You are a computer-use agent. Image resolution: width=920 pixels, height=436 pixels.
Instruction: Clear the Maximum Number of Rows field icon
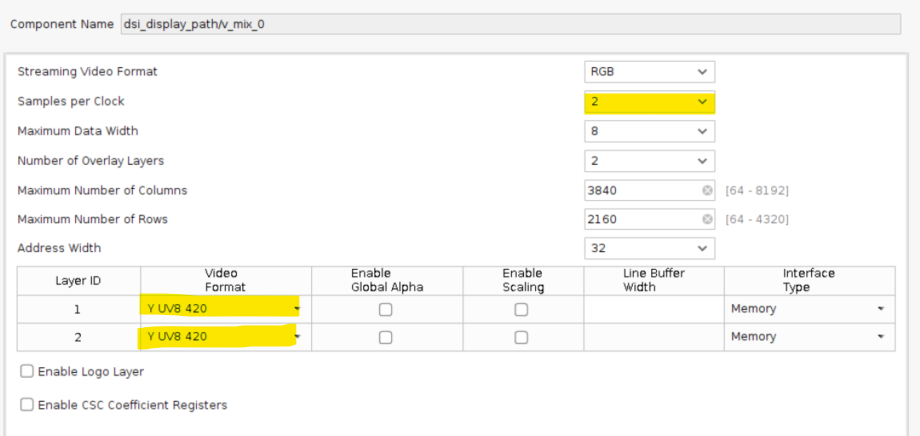pyautogui.click(x=707, y=219)
